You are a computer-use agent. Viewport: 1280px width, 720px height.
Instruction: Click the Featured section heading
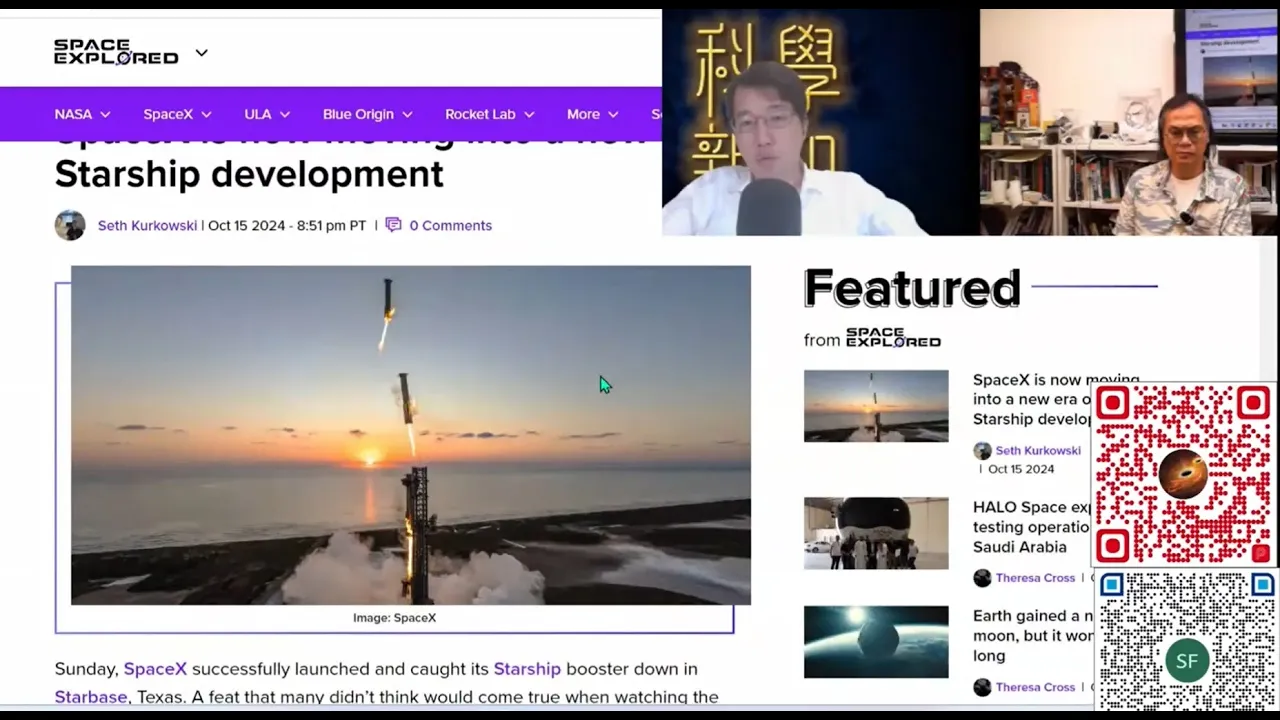coord(912,288)
